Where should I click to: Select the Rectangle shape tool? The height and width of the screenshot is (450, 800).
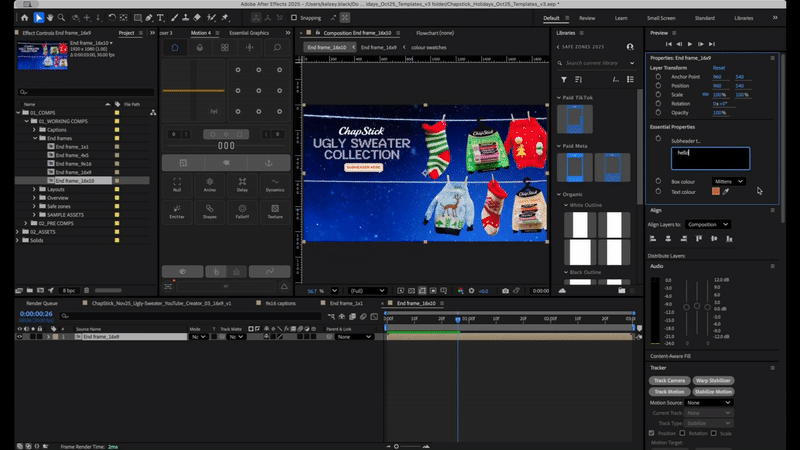point(137,18)
